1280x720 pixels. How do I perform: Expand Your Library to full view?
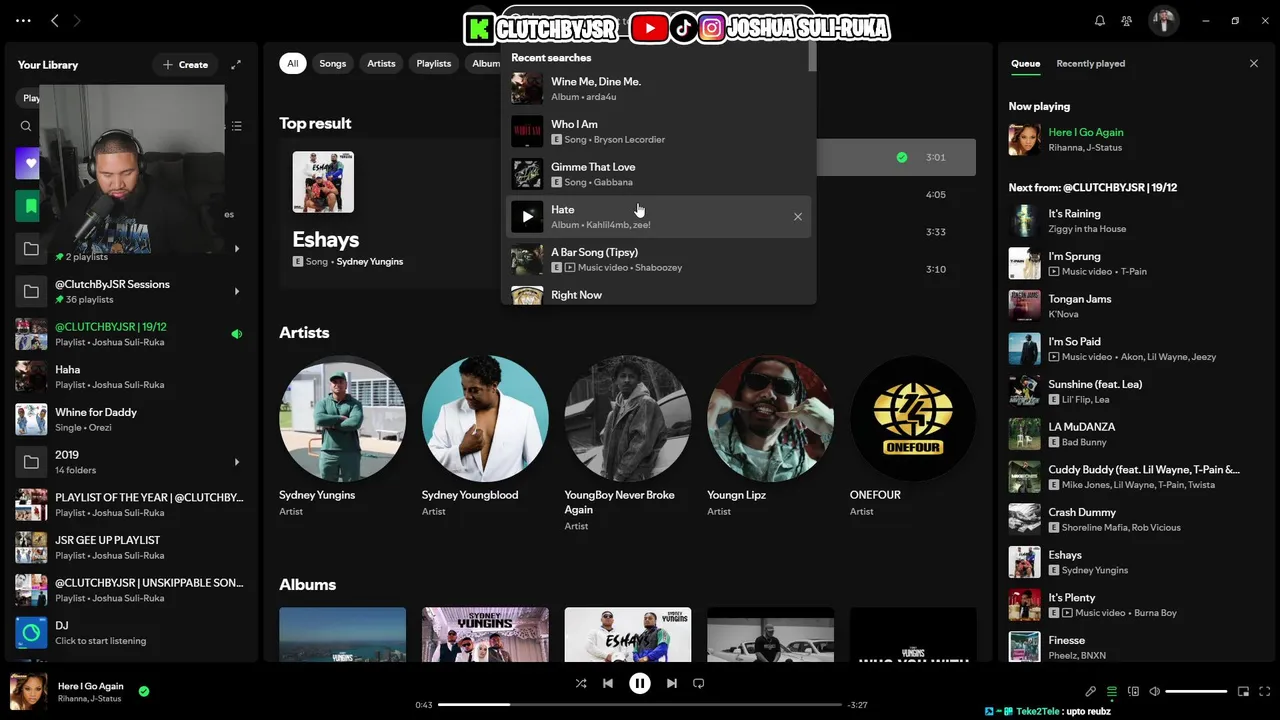coord(236,64)
